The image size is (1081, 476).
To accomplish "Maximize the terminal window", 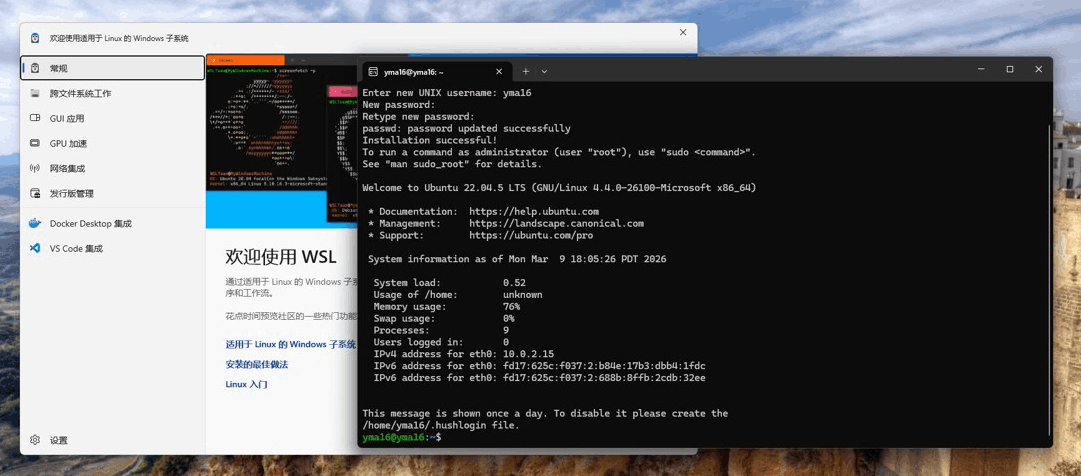I will pos(1010,69).
